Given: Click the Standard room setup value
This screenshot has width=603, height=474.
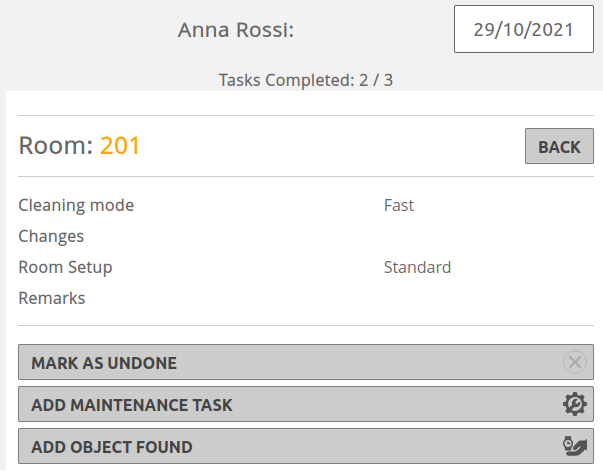Looking at the screenshot, I should (417, 267).
